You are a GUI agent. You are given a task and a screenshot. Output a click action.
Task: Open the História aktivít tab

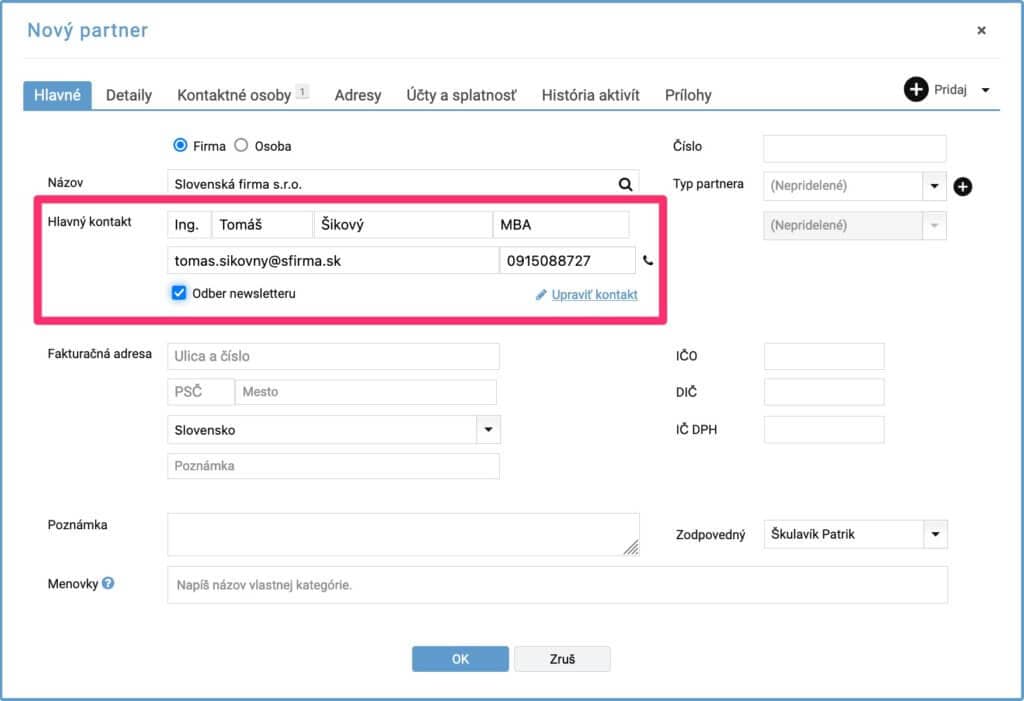(590, 95)
